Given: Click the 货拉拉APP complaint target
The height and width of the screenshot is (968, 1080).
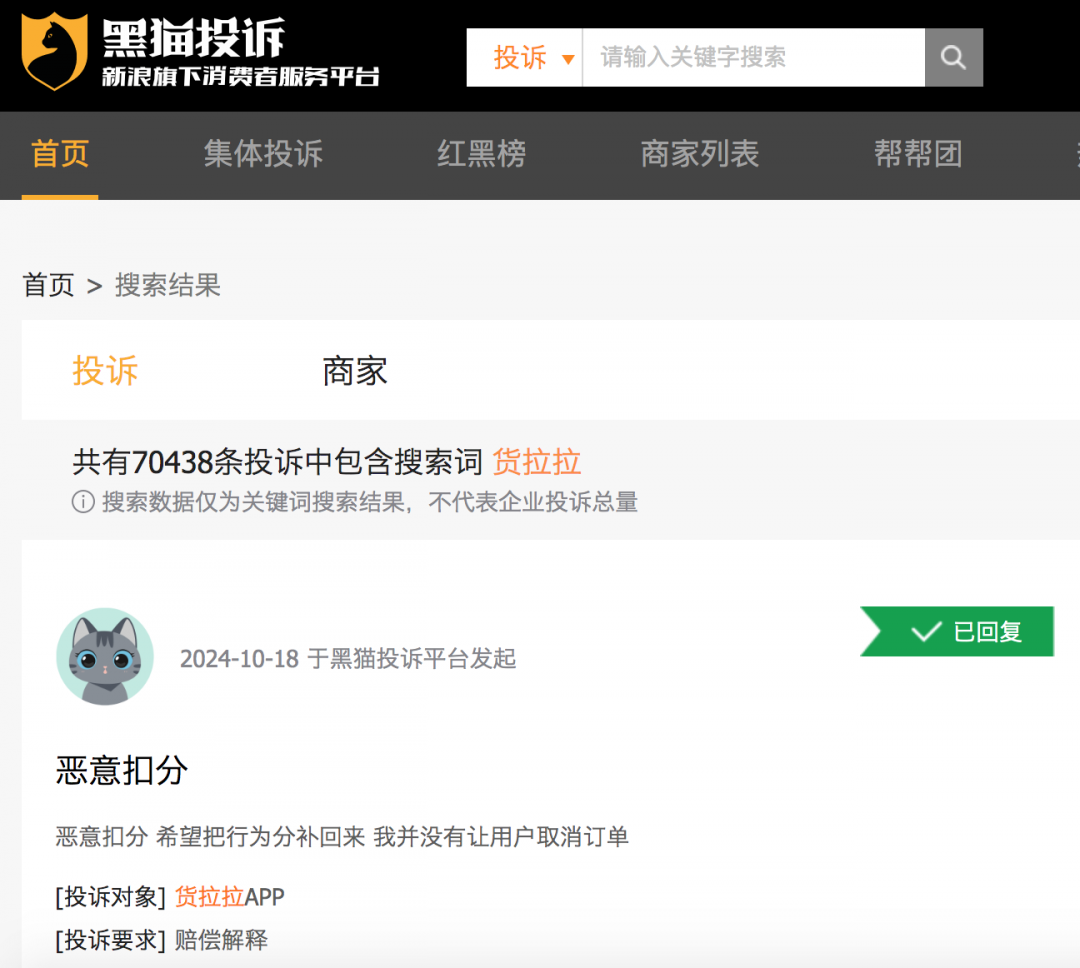Looking at the screenshot, I should coord(229,897).
